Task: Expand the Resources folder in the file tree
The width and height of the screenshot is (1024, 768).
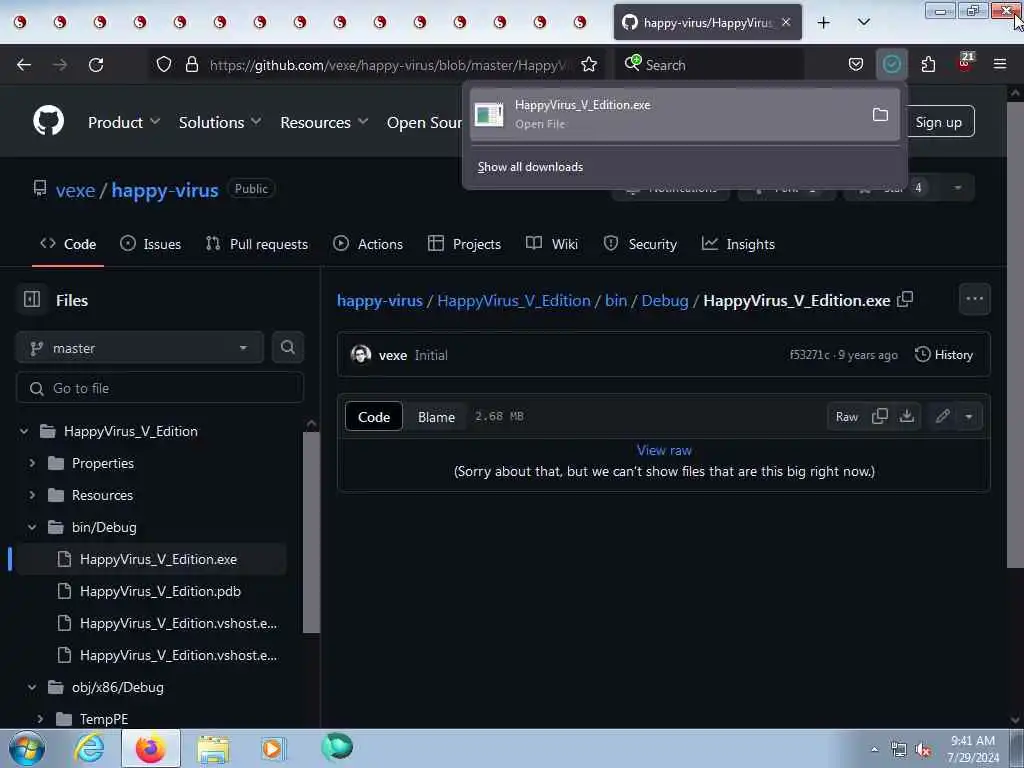Action: tap(32, 495)
